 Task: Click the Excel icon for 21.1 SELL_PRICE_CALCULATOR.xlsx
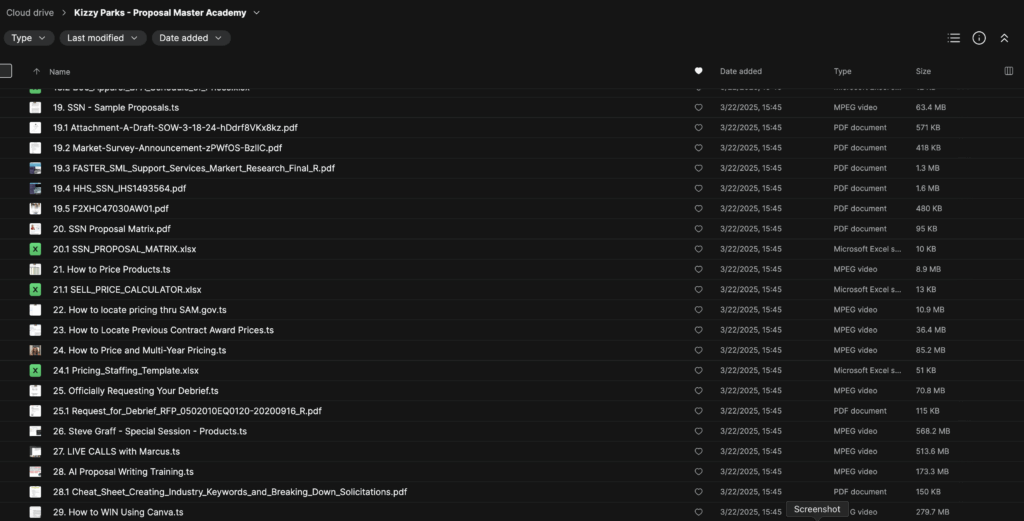coord(35,289)
